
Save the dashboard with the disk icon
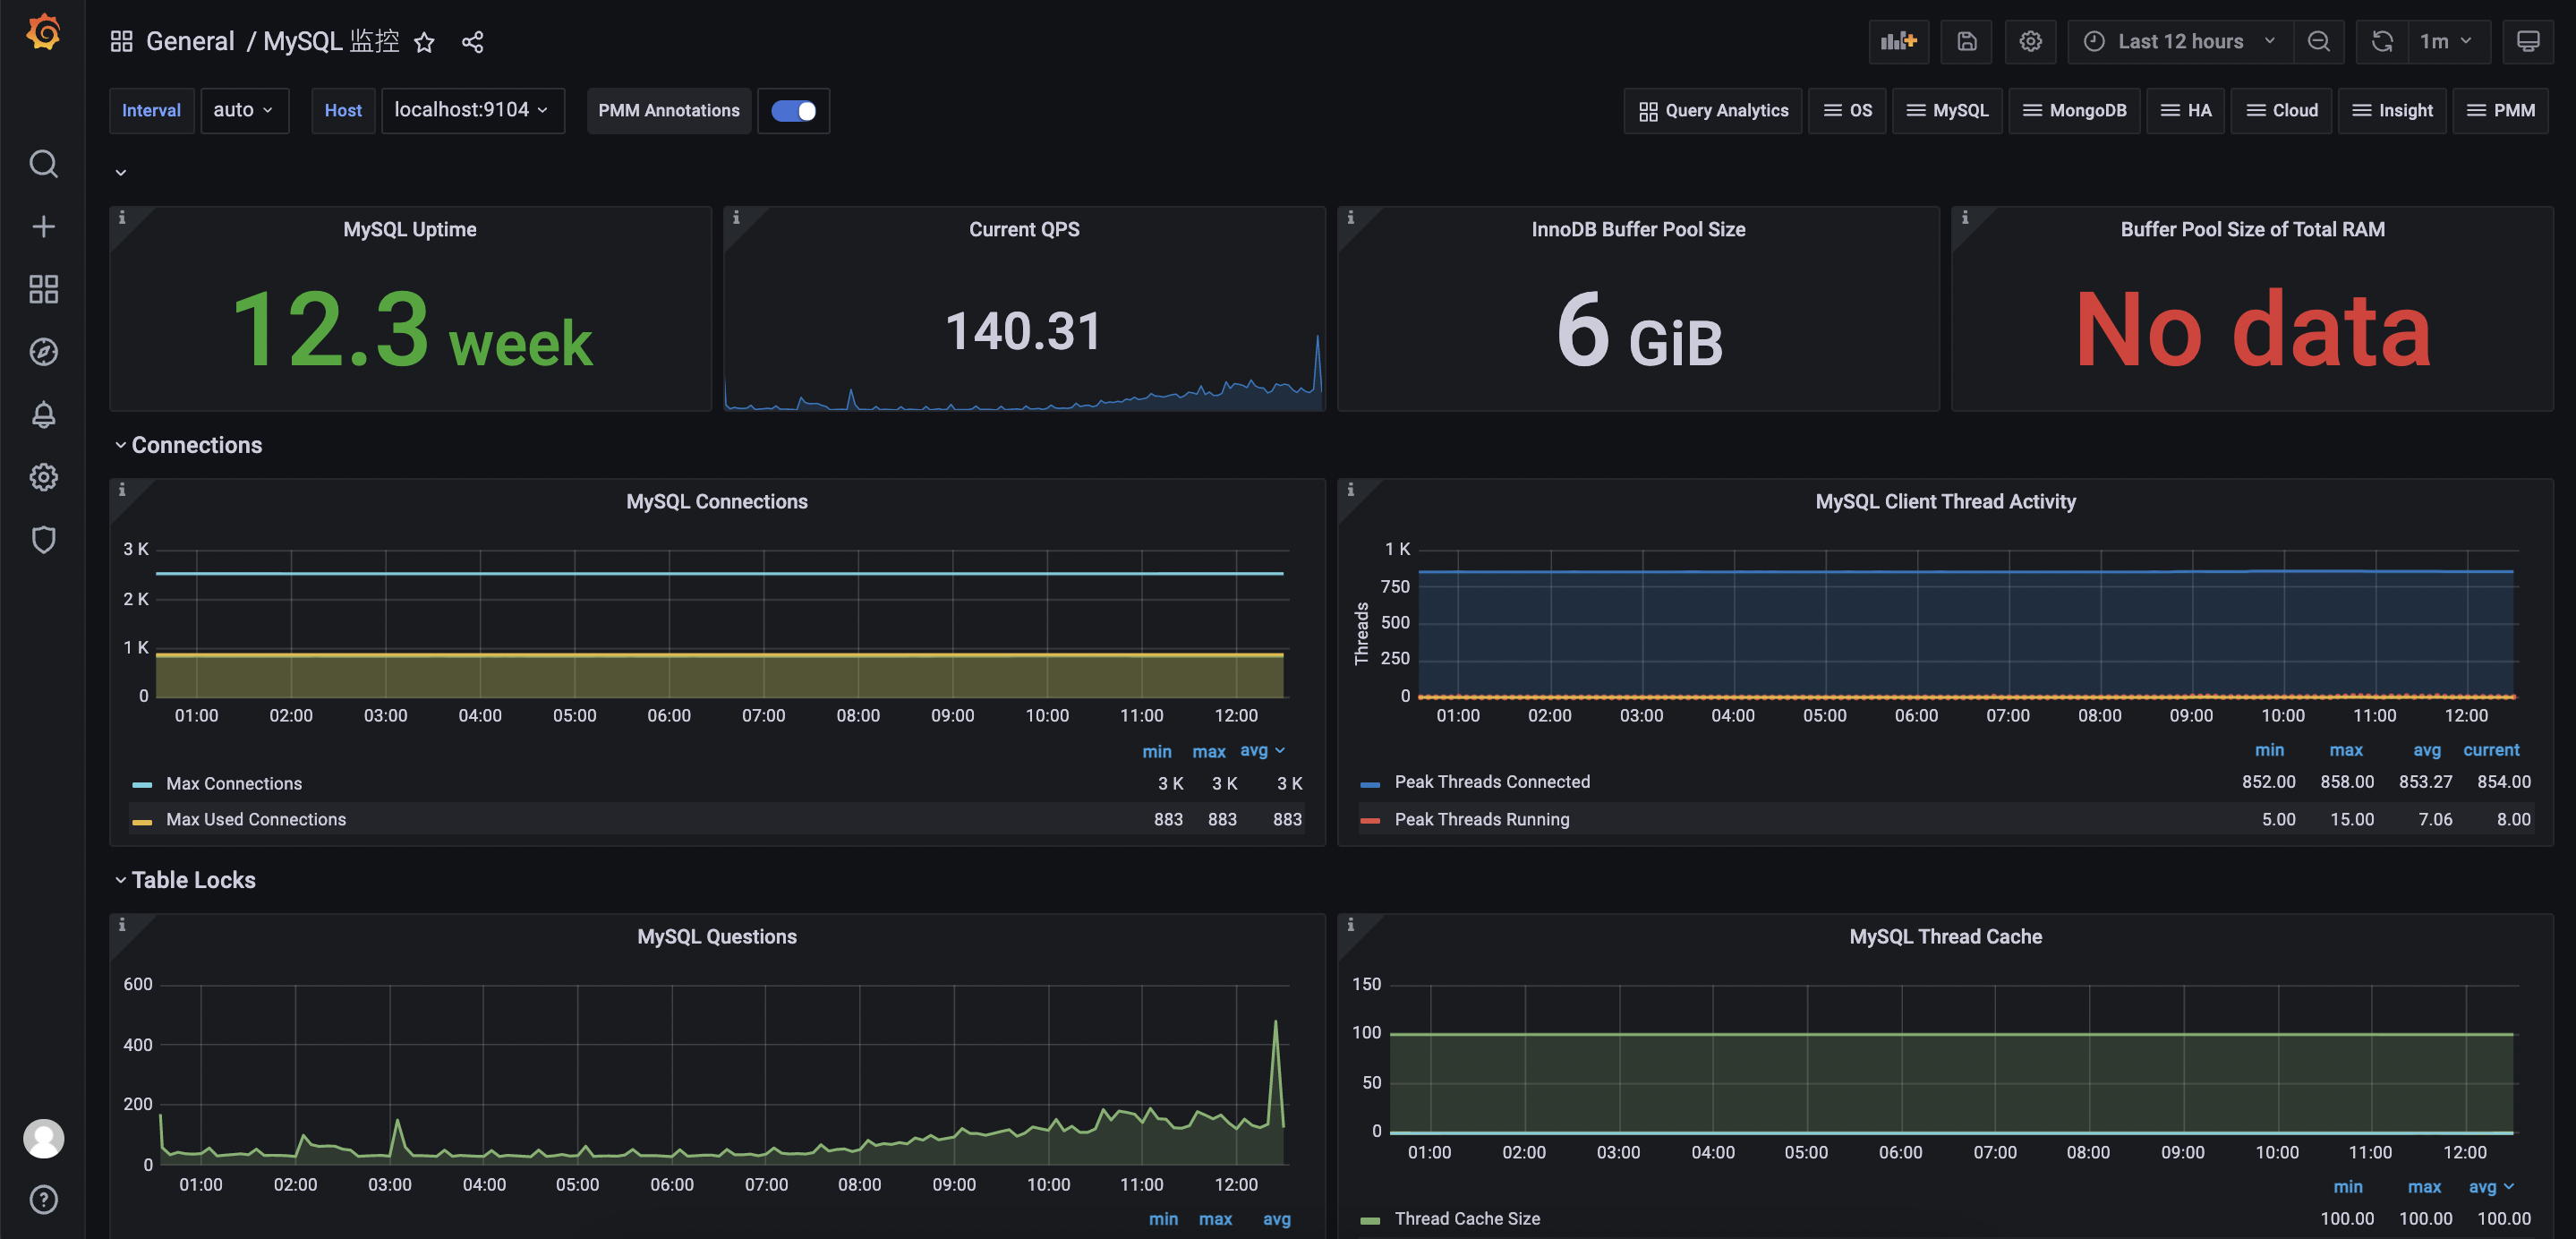coord(1966,41)
